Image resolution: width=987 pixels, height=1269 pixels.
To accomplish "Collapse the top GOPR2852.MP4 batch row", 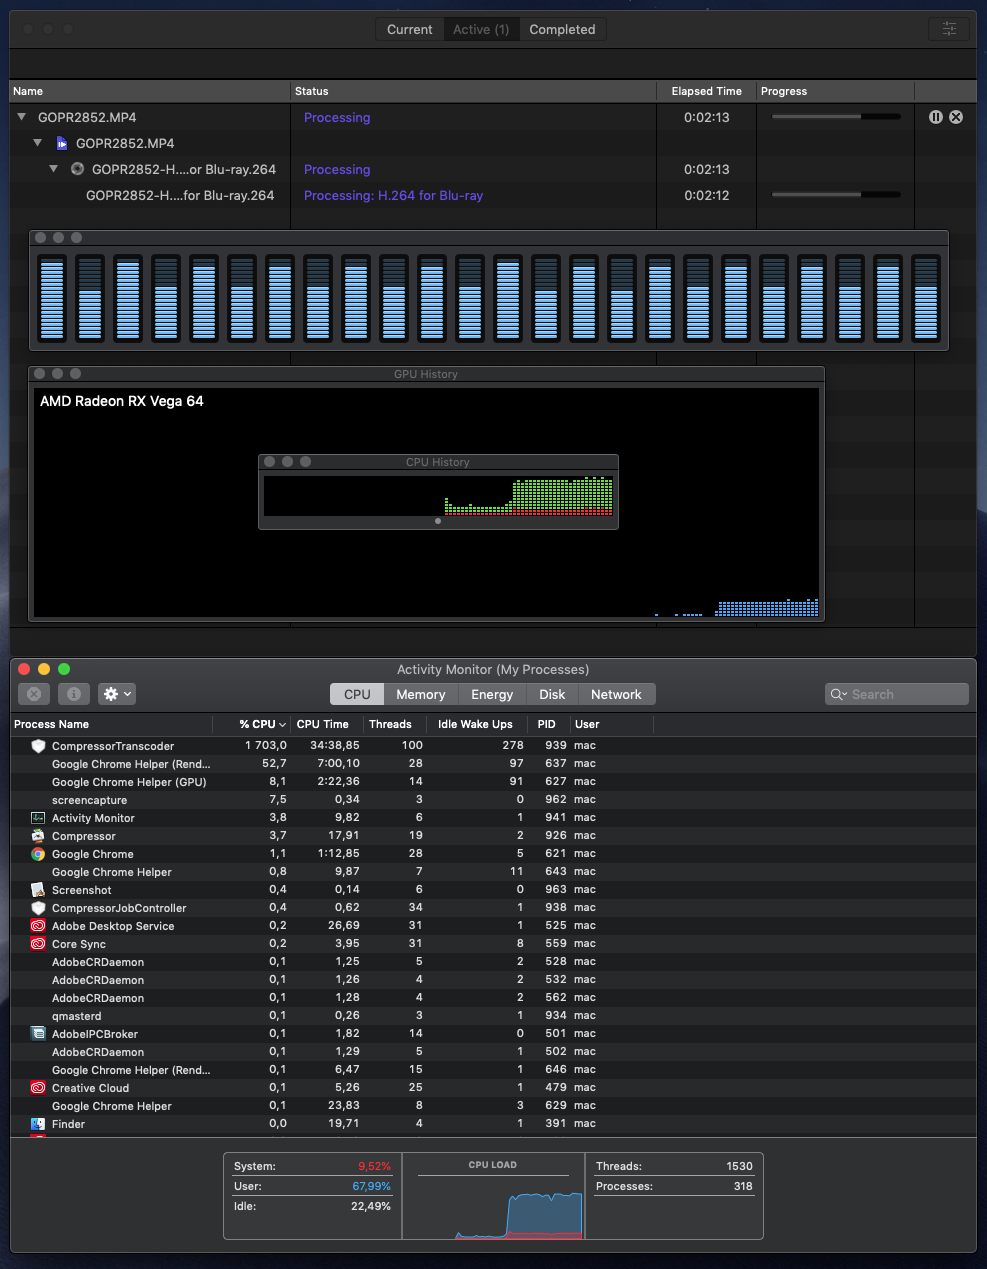I will point(21,117).
